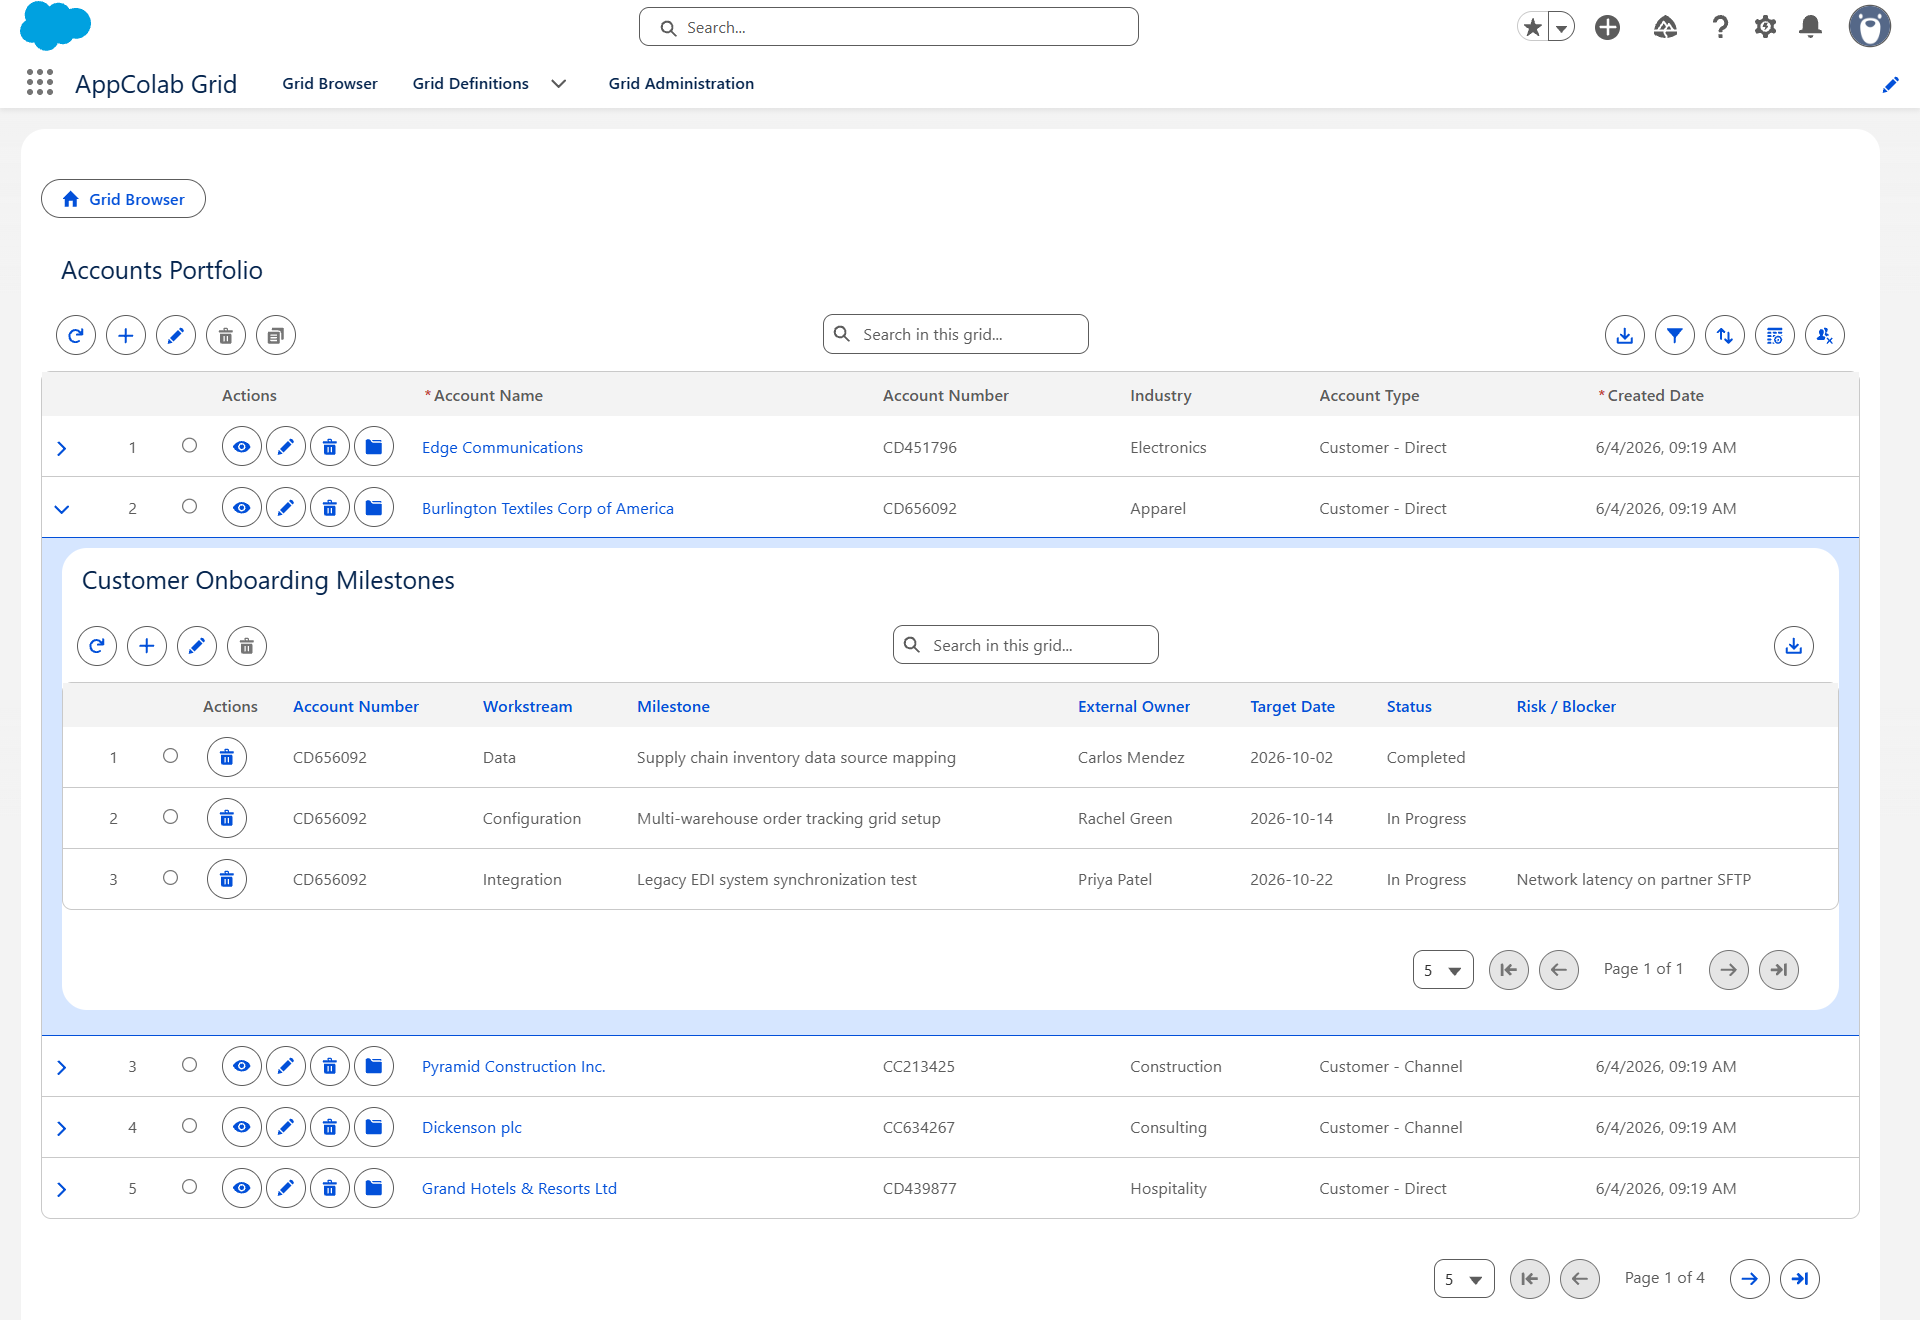Open the Grid Browser nav tab
Viewport: 1920px width, 1320px height.
[x=330, y=84]
